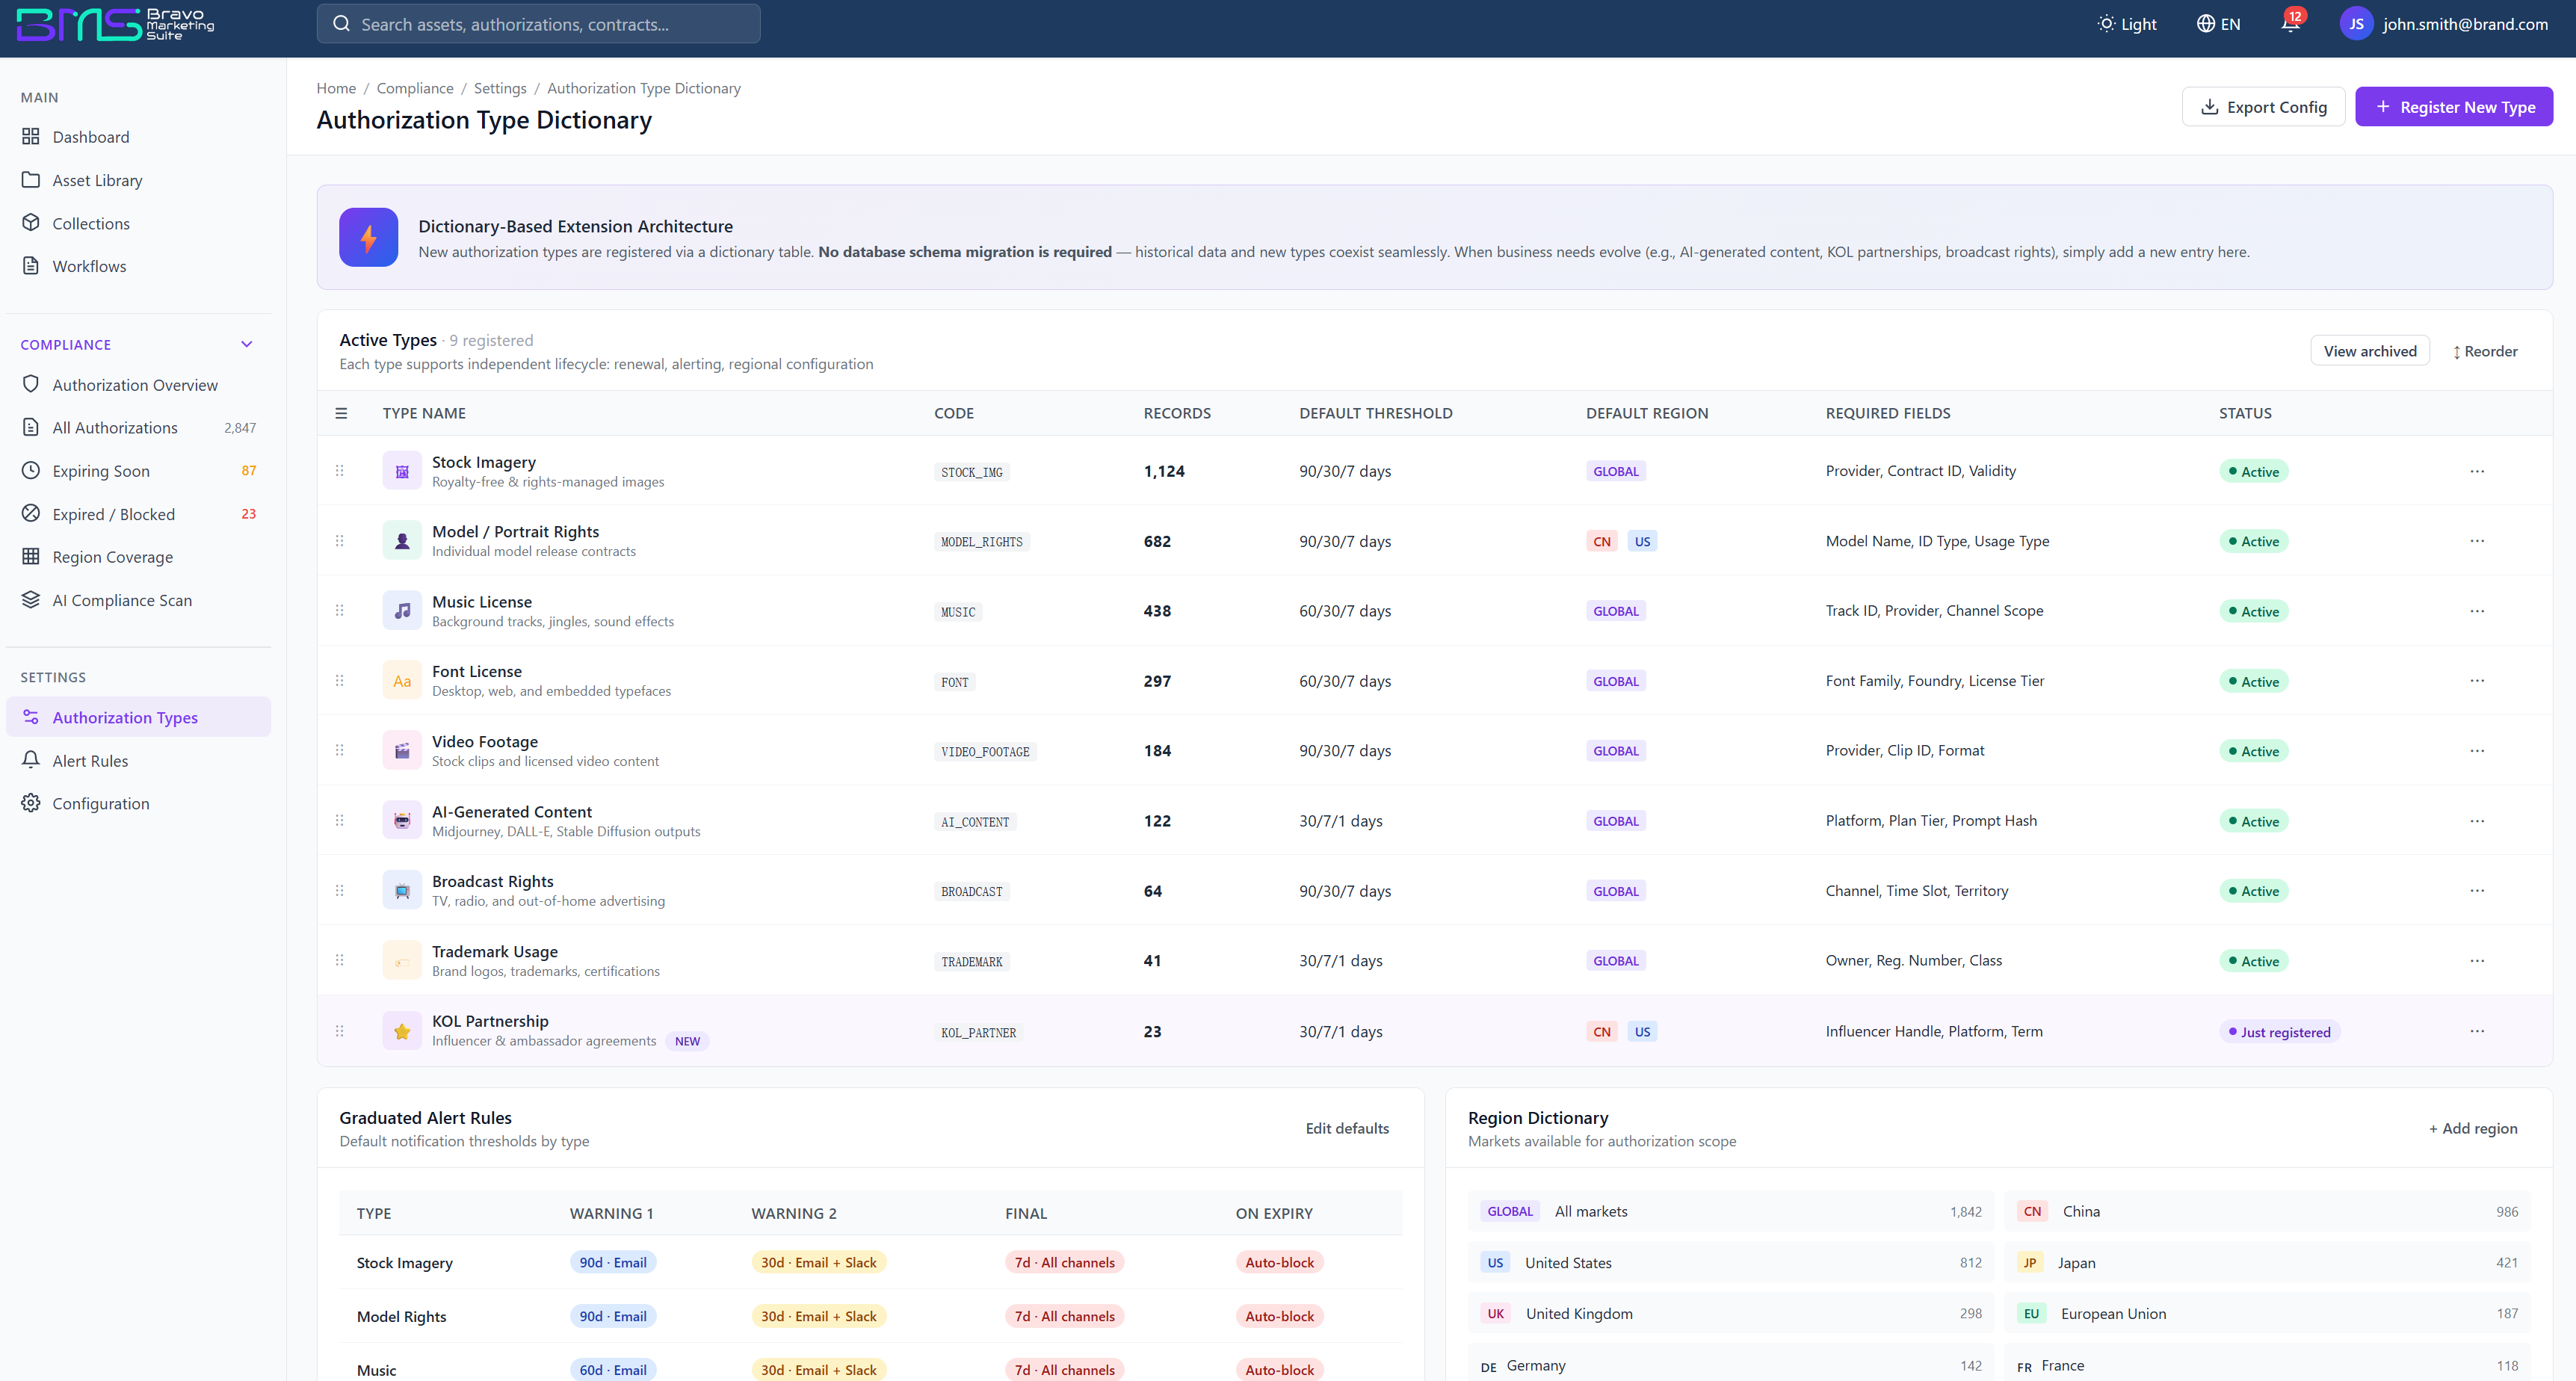This screenshot has width=2576, height=1381.
Task: Toggle the Reorder mode for types
Action: [x=2484, y=351]
